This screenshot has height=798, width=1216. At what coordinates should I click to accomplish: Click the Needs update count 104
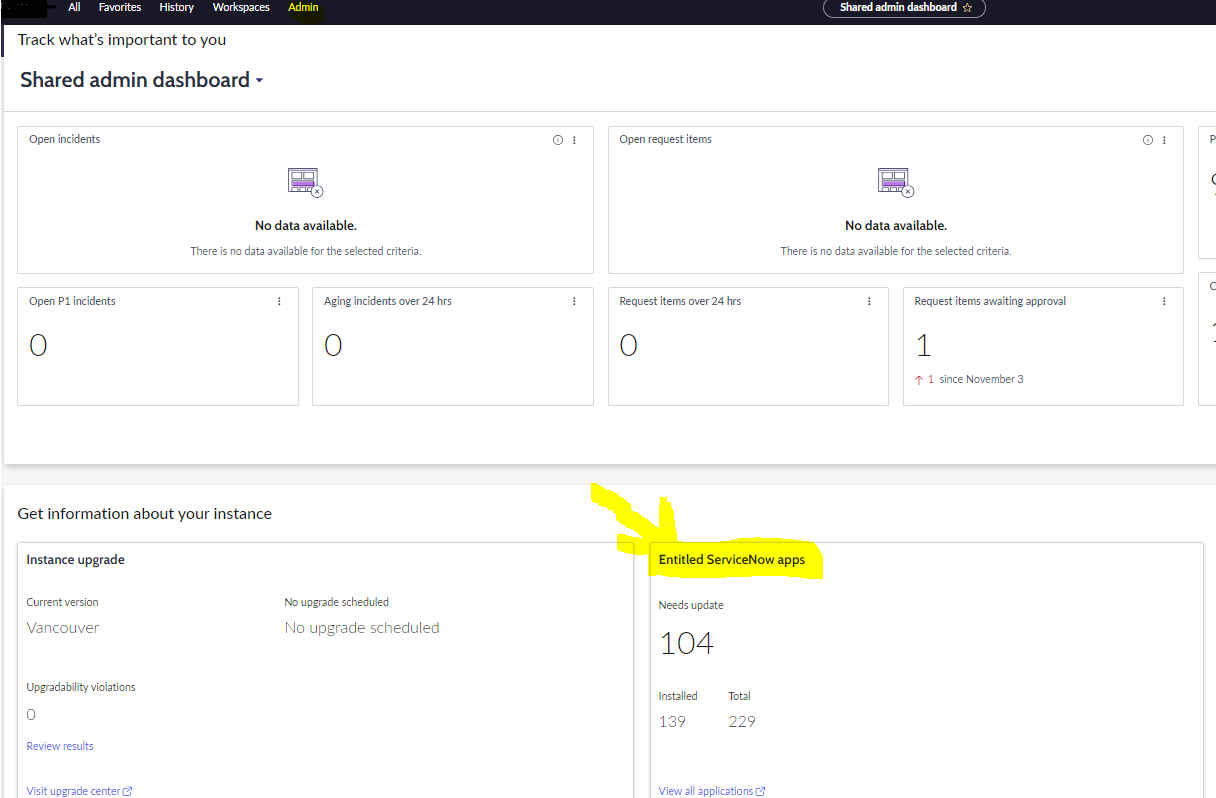(x=686, y=643)
